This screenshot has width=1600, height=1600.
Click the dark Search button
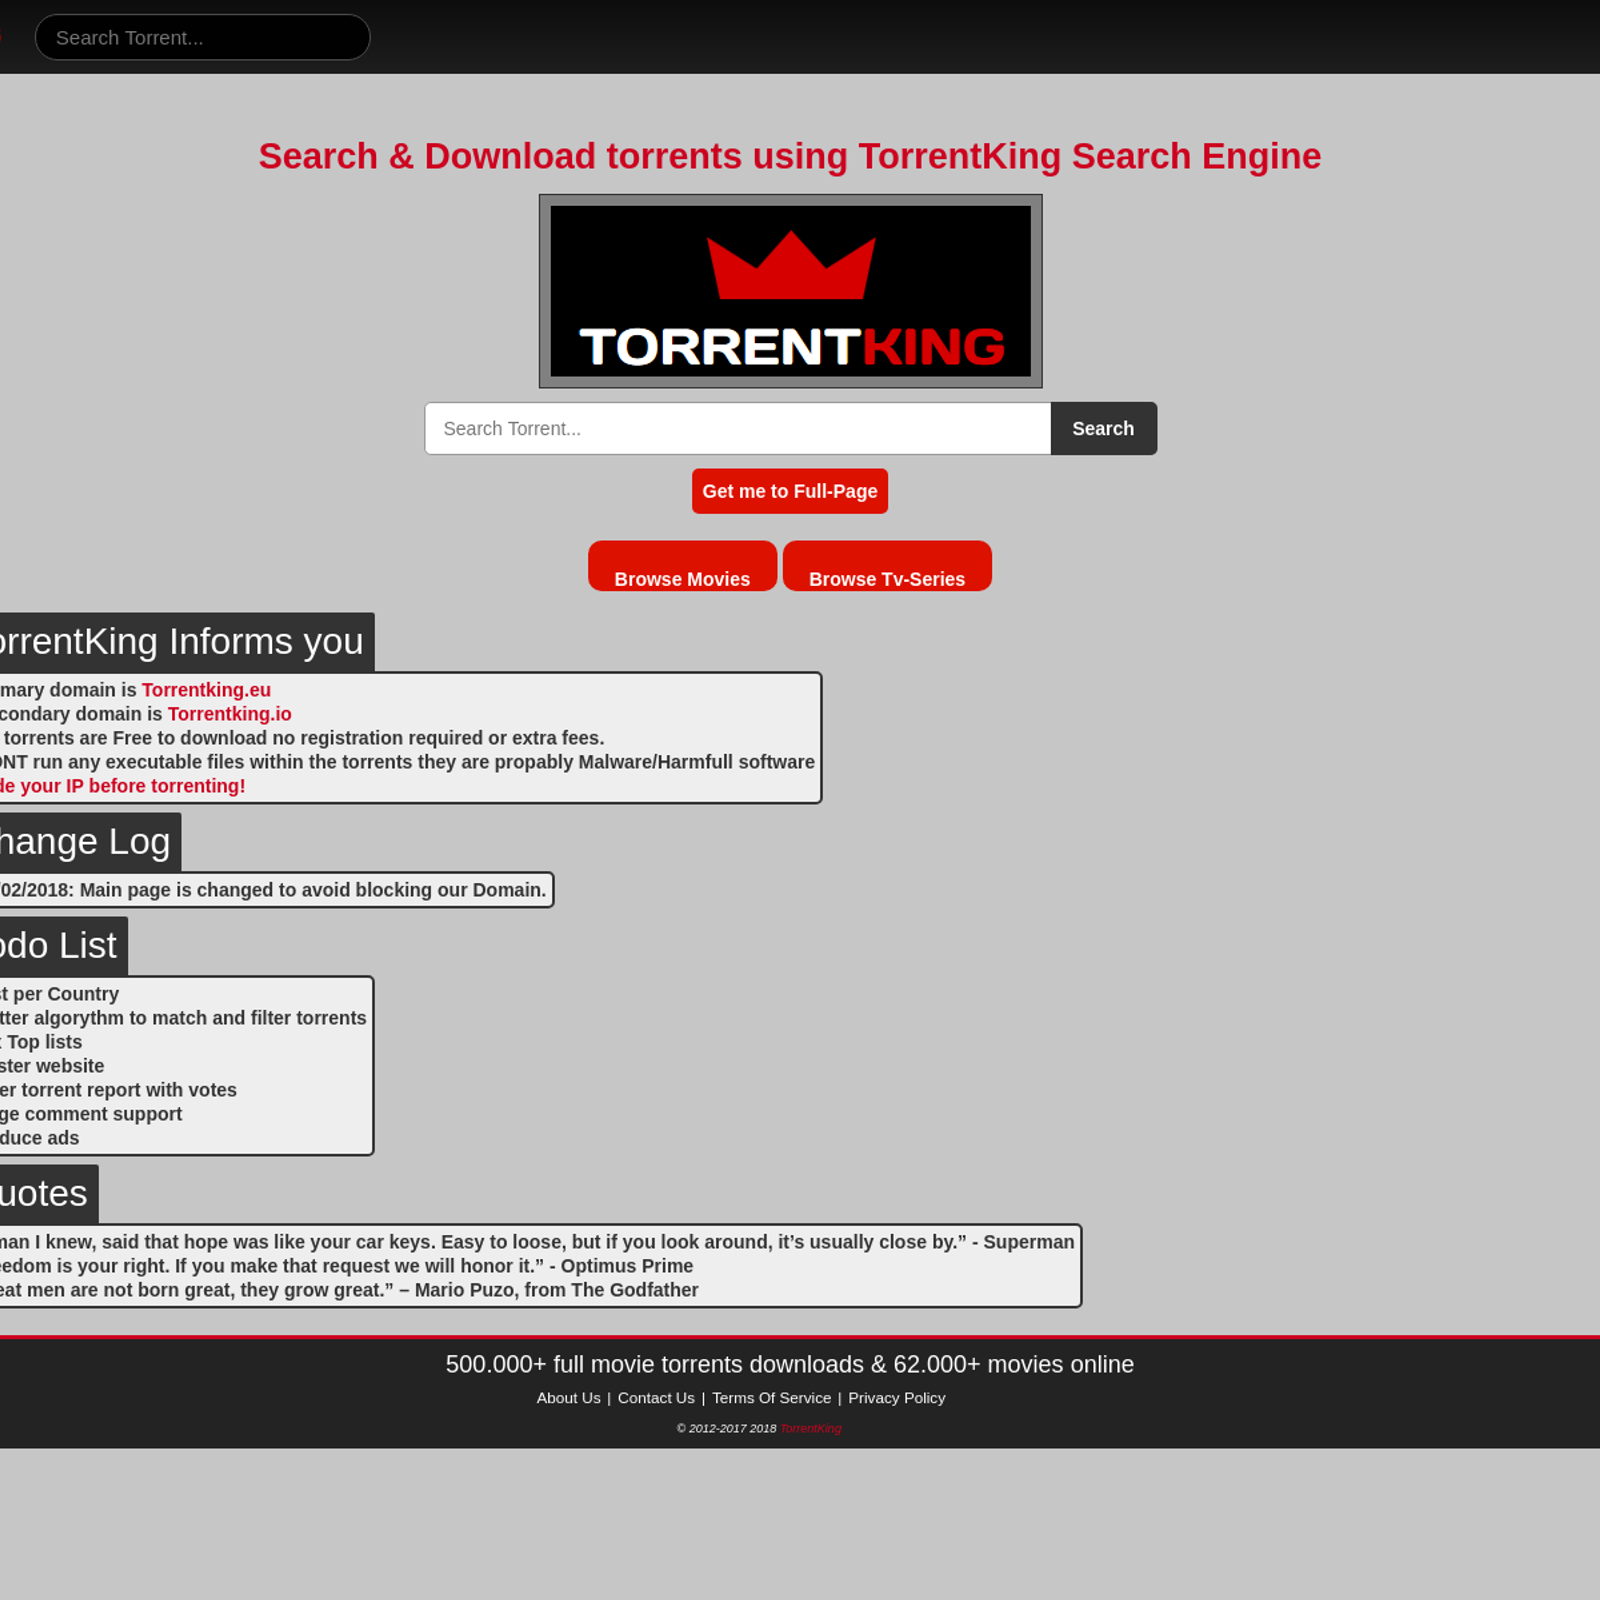click(x=1103, y=428)
